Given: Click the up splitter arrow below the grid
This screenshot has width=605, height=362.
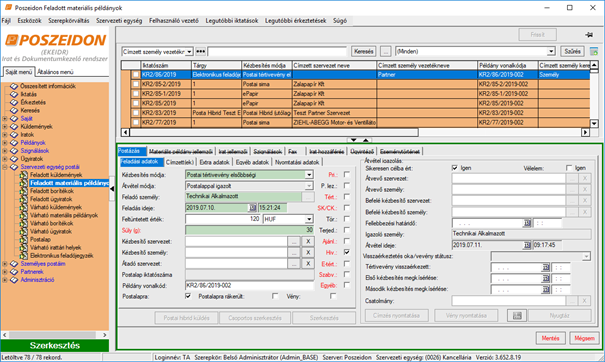Looking at the screenshot, I should [365, 140].
